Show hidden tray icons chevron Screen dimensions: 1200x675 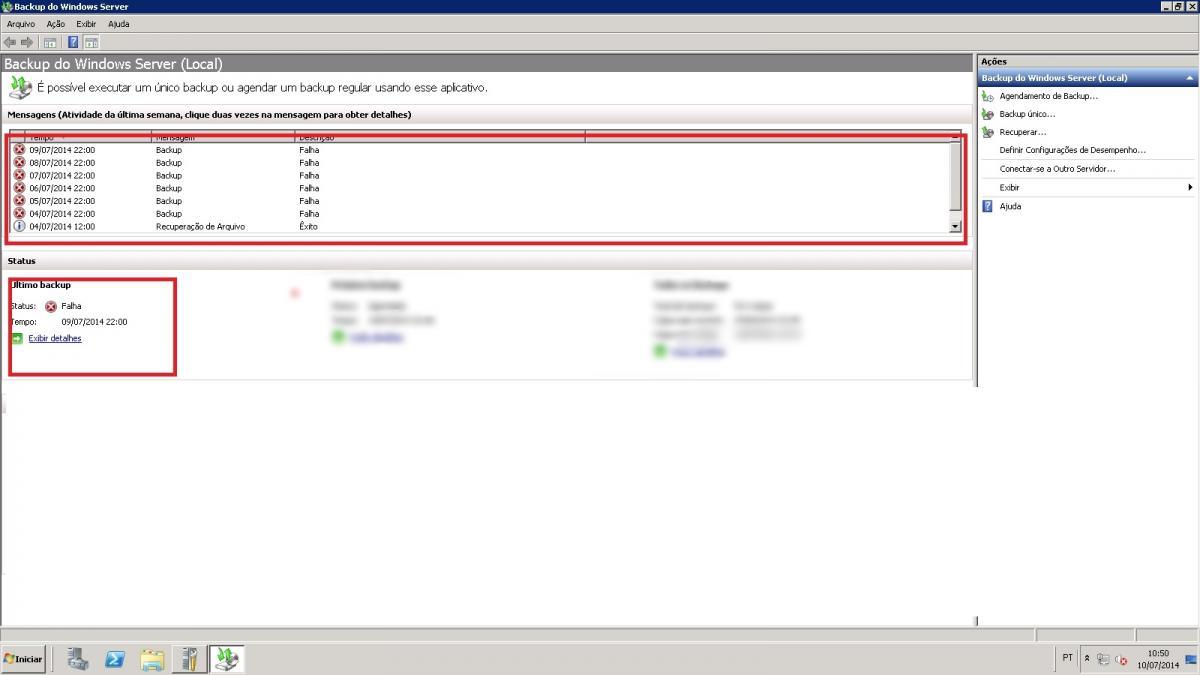click(1087, 659)
